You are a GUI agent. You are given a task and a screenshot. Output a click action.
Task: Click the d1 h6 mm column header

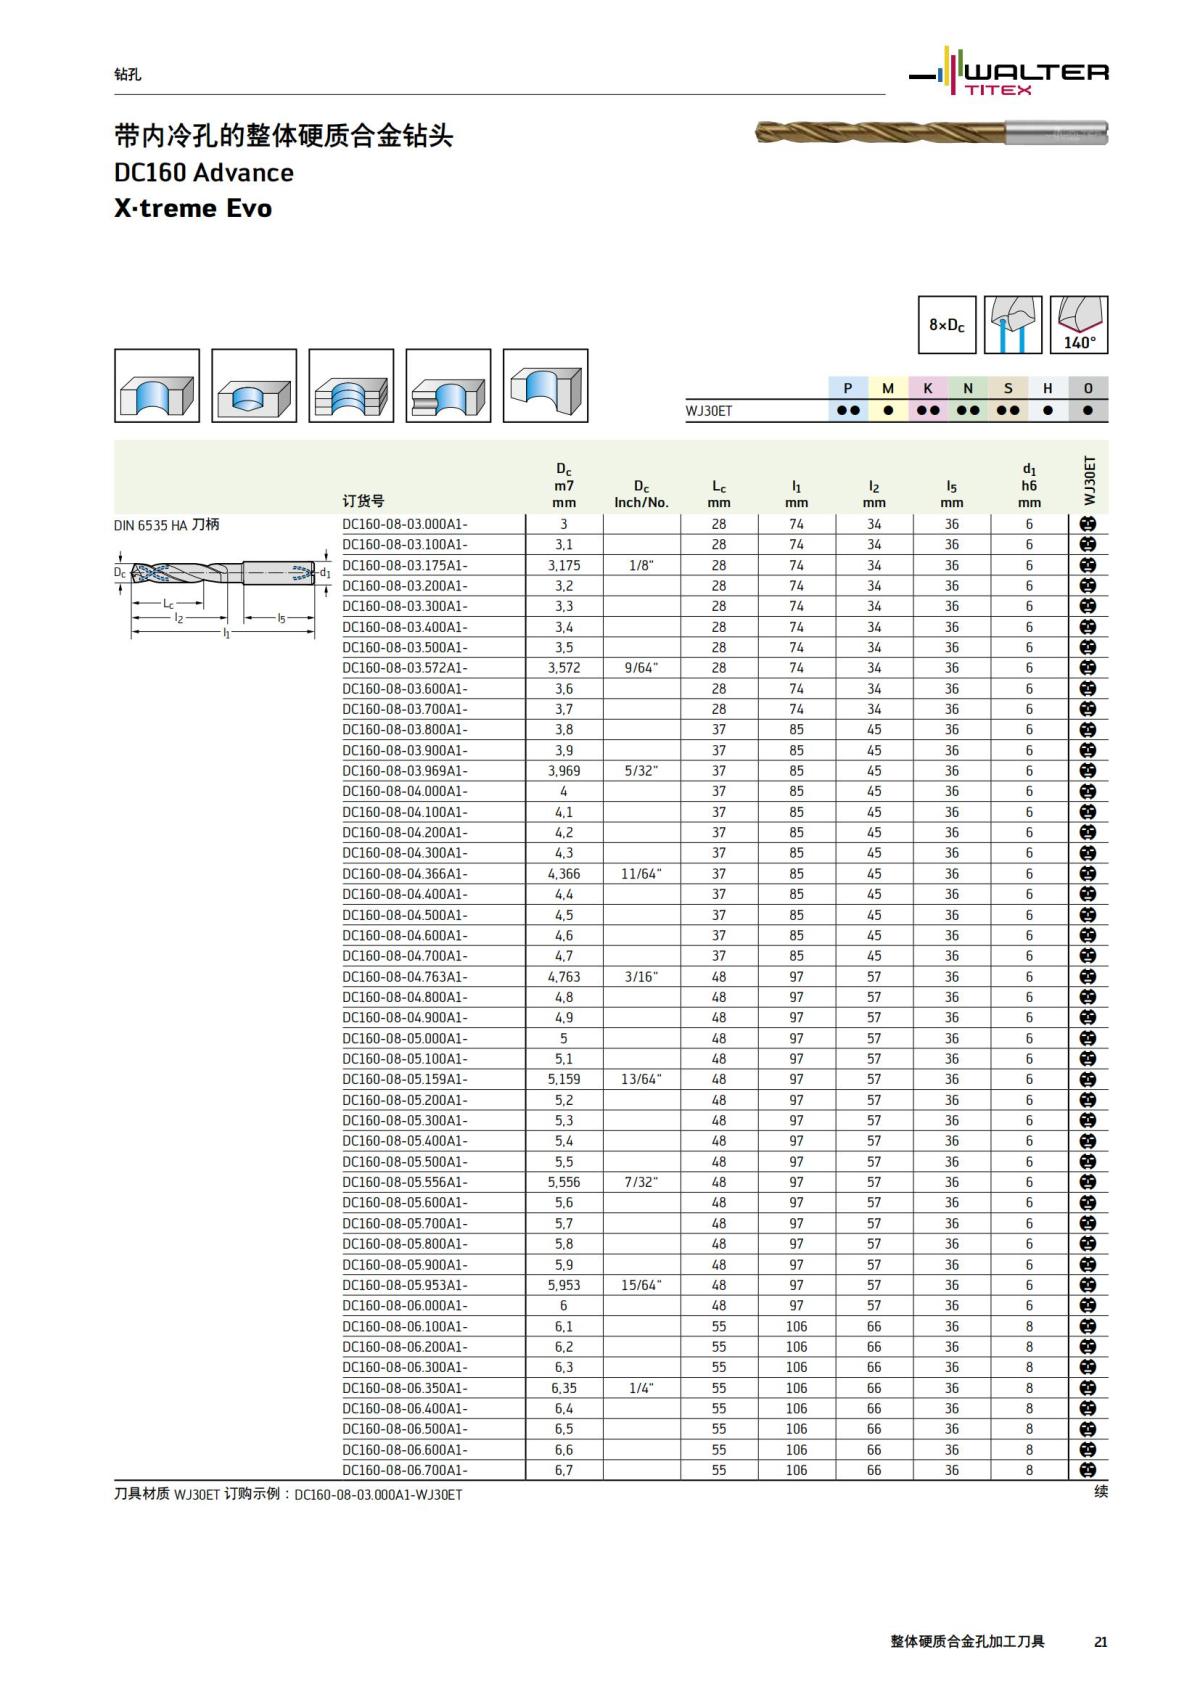pos(1029,485)
